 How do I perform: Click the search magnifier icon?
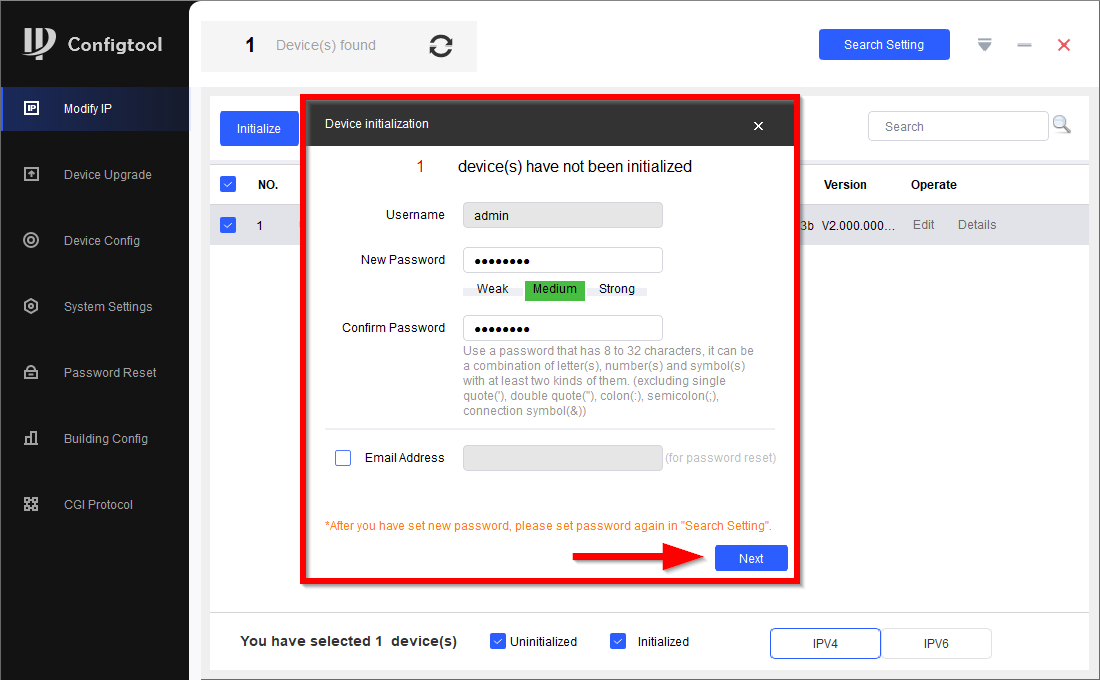coord(1062,126)
